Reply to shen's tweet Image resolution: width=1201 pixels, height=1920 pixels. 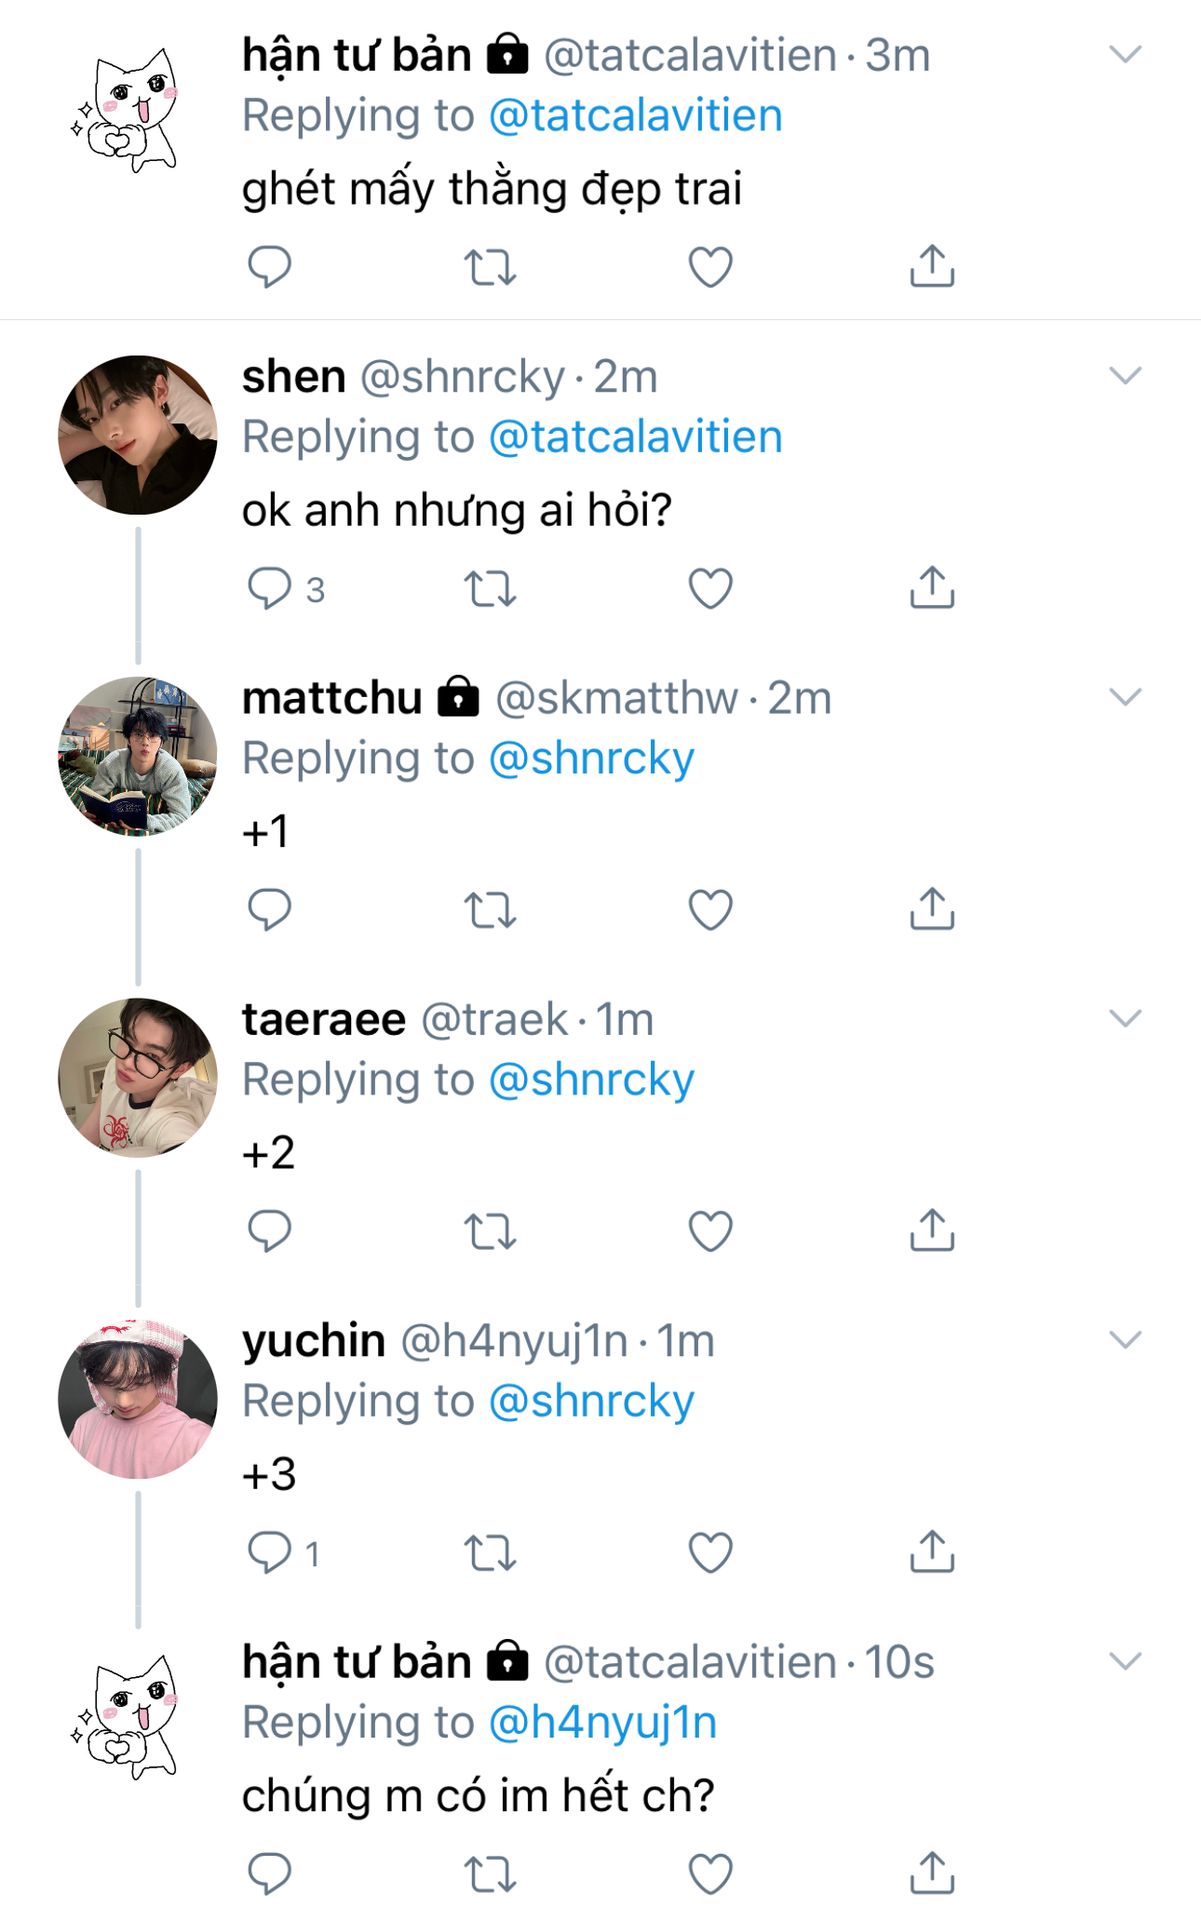(270, 589)
